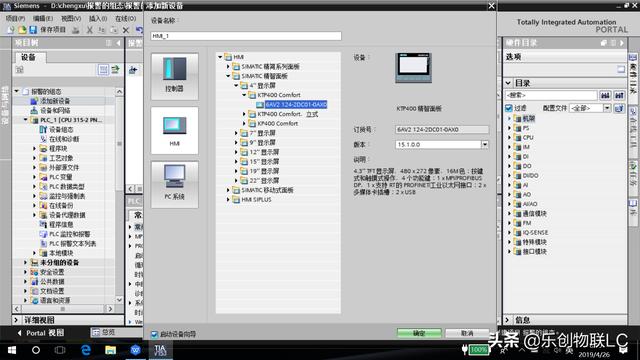Click the KTP400 device preview image
The image size is (640, 360).
pyautogui.click(x=413, y=68)
